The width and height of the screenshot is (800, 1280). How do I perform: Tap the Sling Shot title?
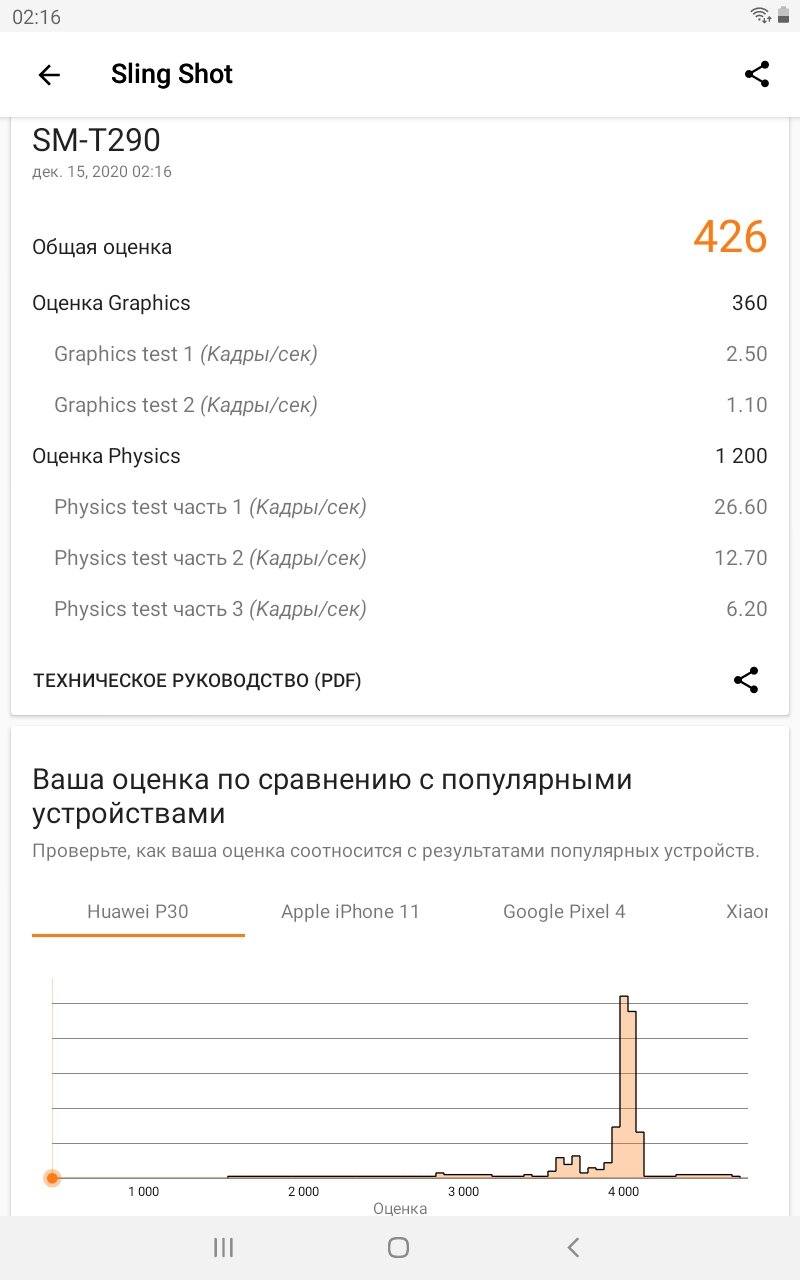coord(172,75)
